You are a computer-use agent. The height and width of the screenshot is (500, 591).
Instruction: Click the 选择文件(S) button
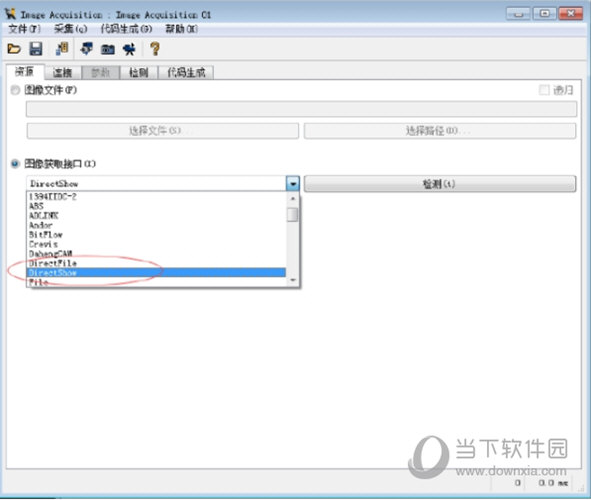pos(162,131)
